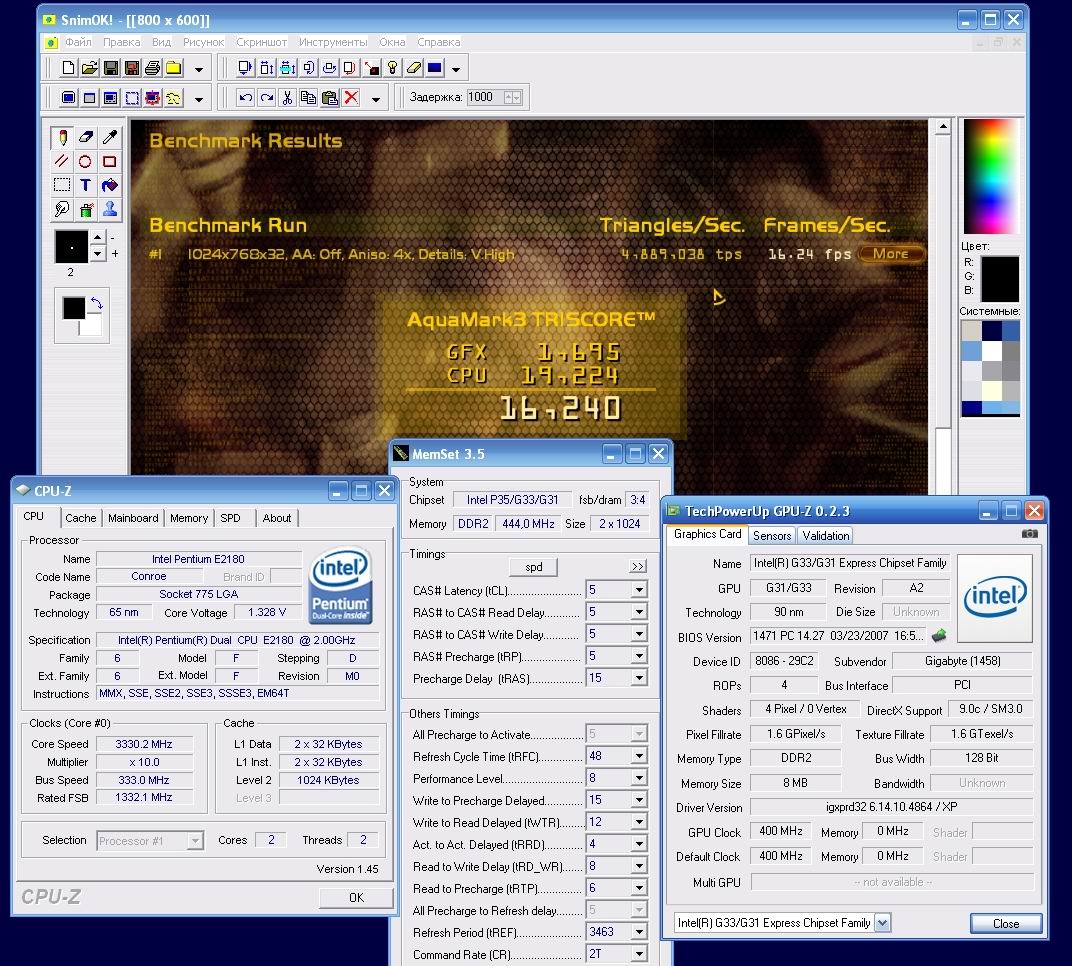Open CPU-Z About tab
The height and width of the screenshot is (966, 1072).
point(277,518)
